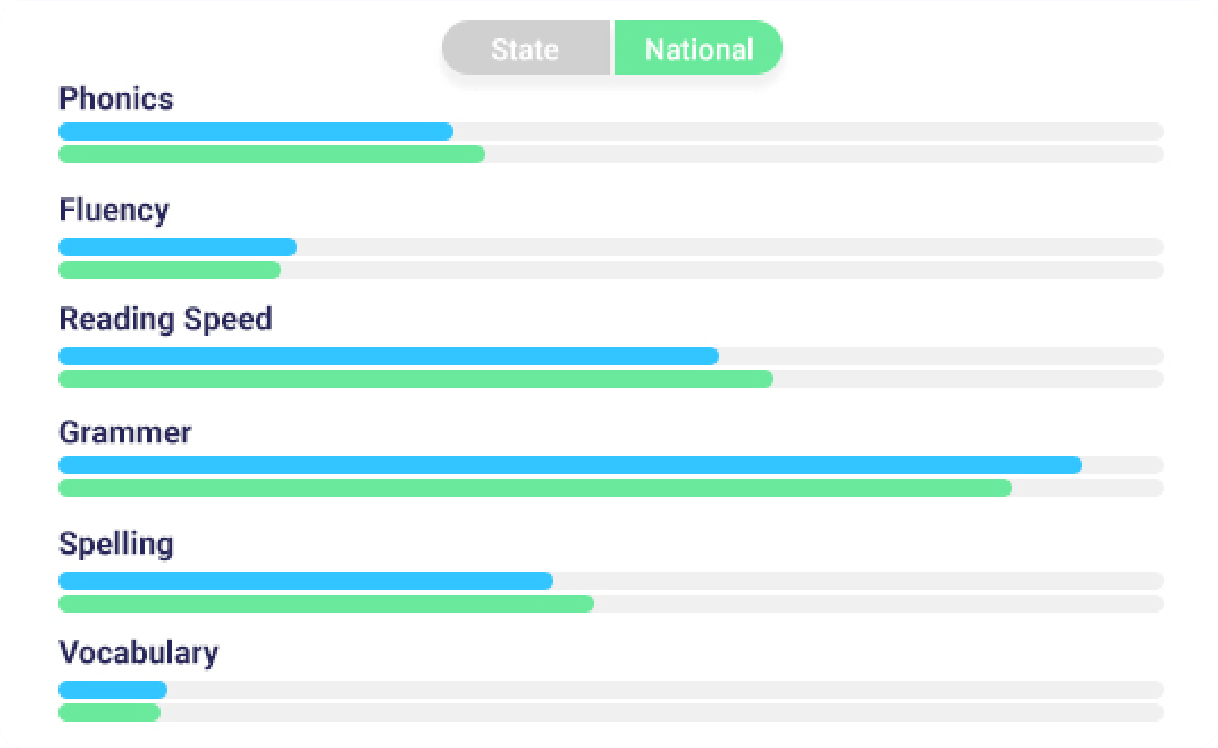
Task: Click the green Vocabulary progress bar
Action: point(110,713)
